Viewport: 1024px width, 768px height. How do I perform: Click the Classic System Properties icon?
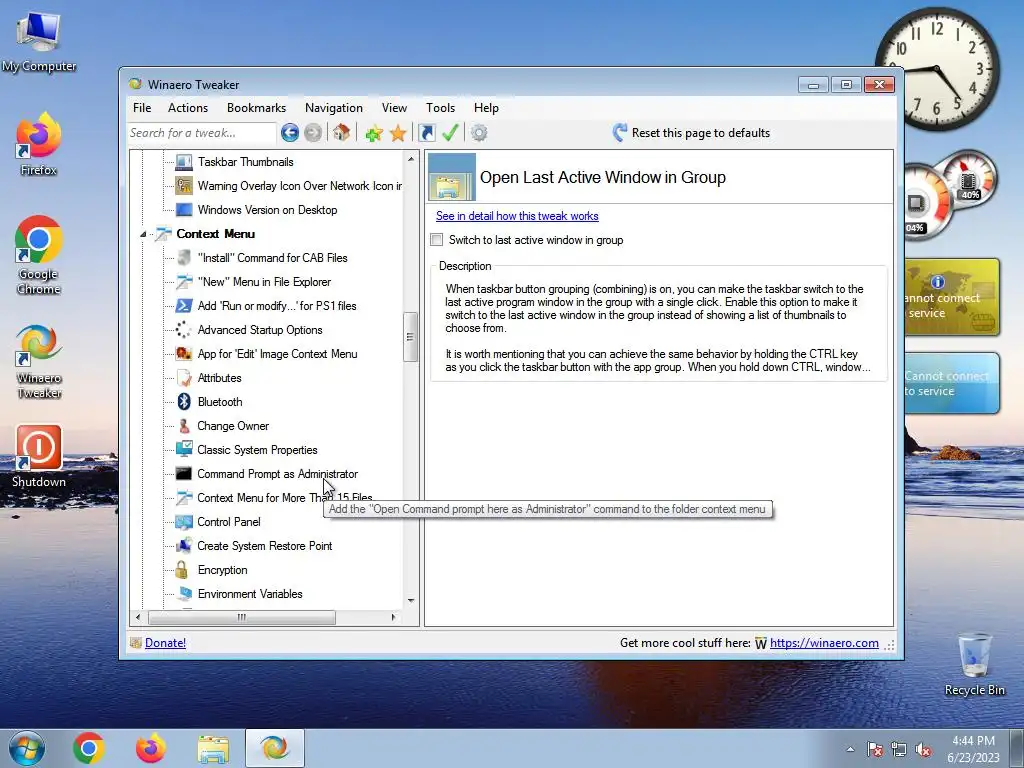pyautogui.click(x=184, y=449)
